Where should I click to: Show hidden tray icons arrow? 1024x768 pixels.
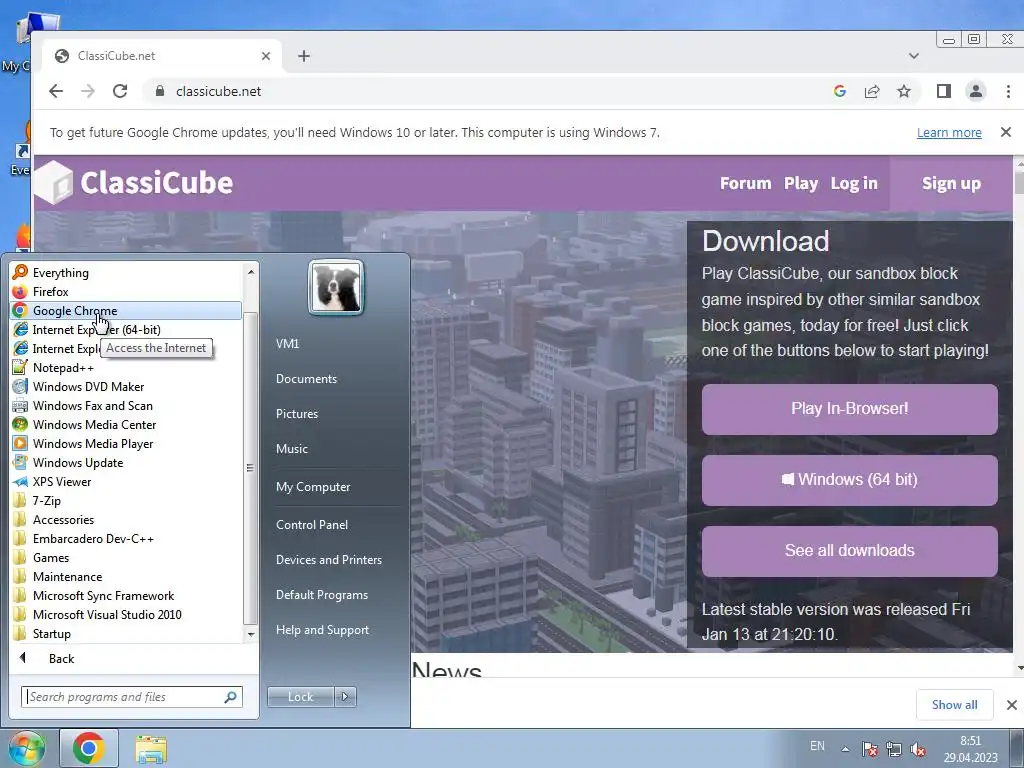pyautogui.click(x=845, y=749)
